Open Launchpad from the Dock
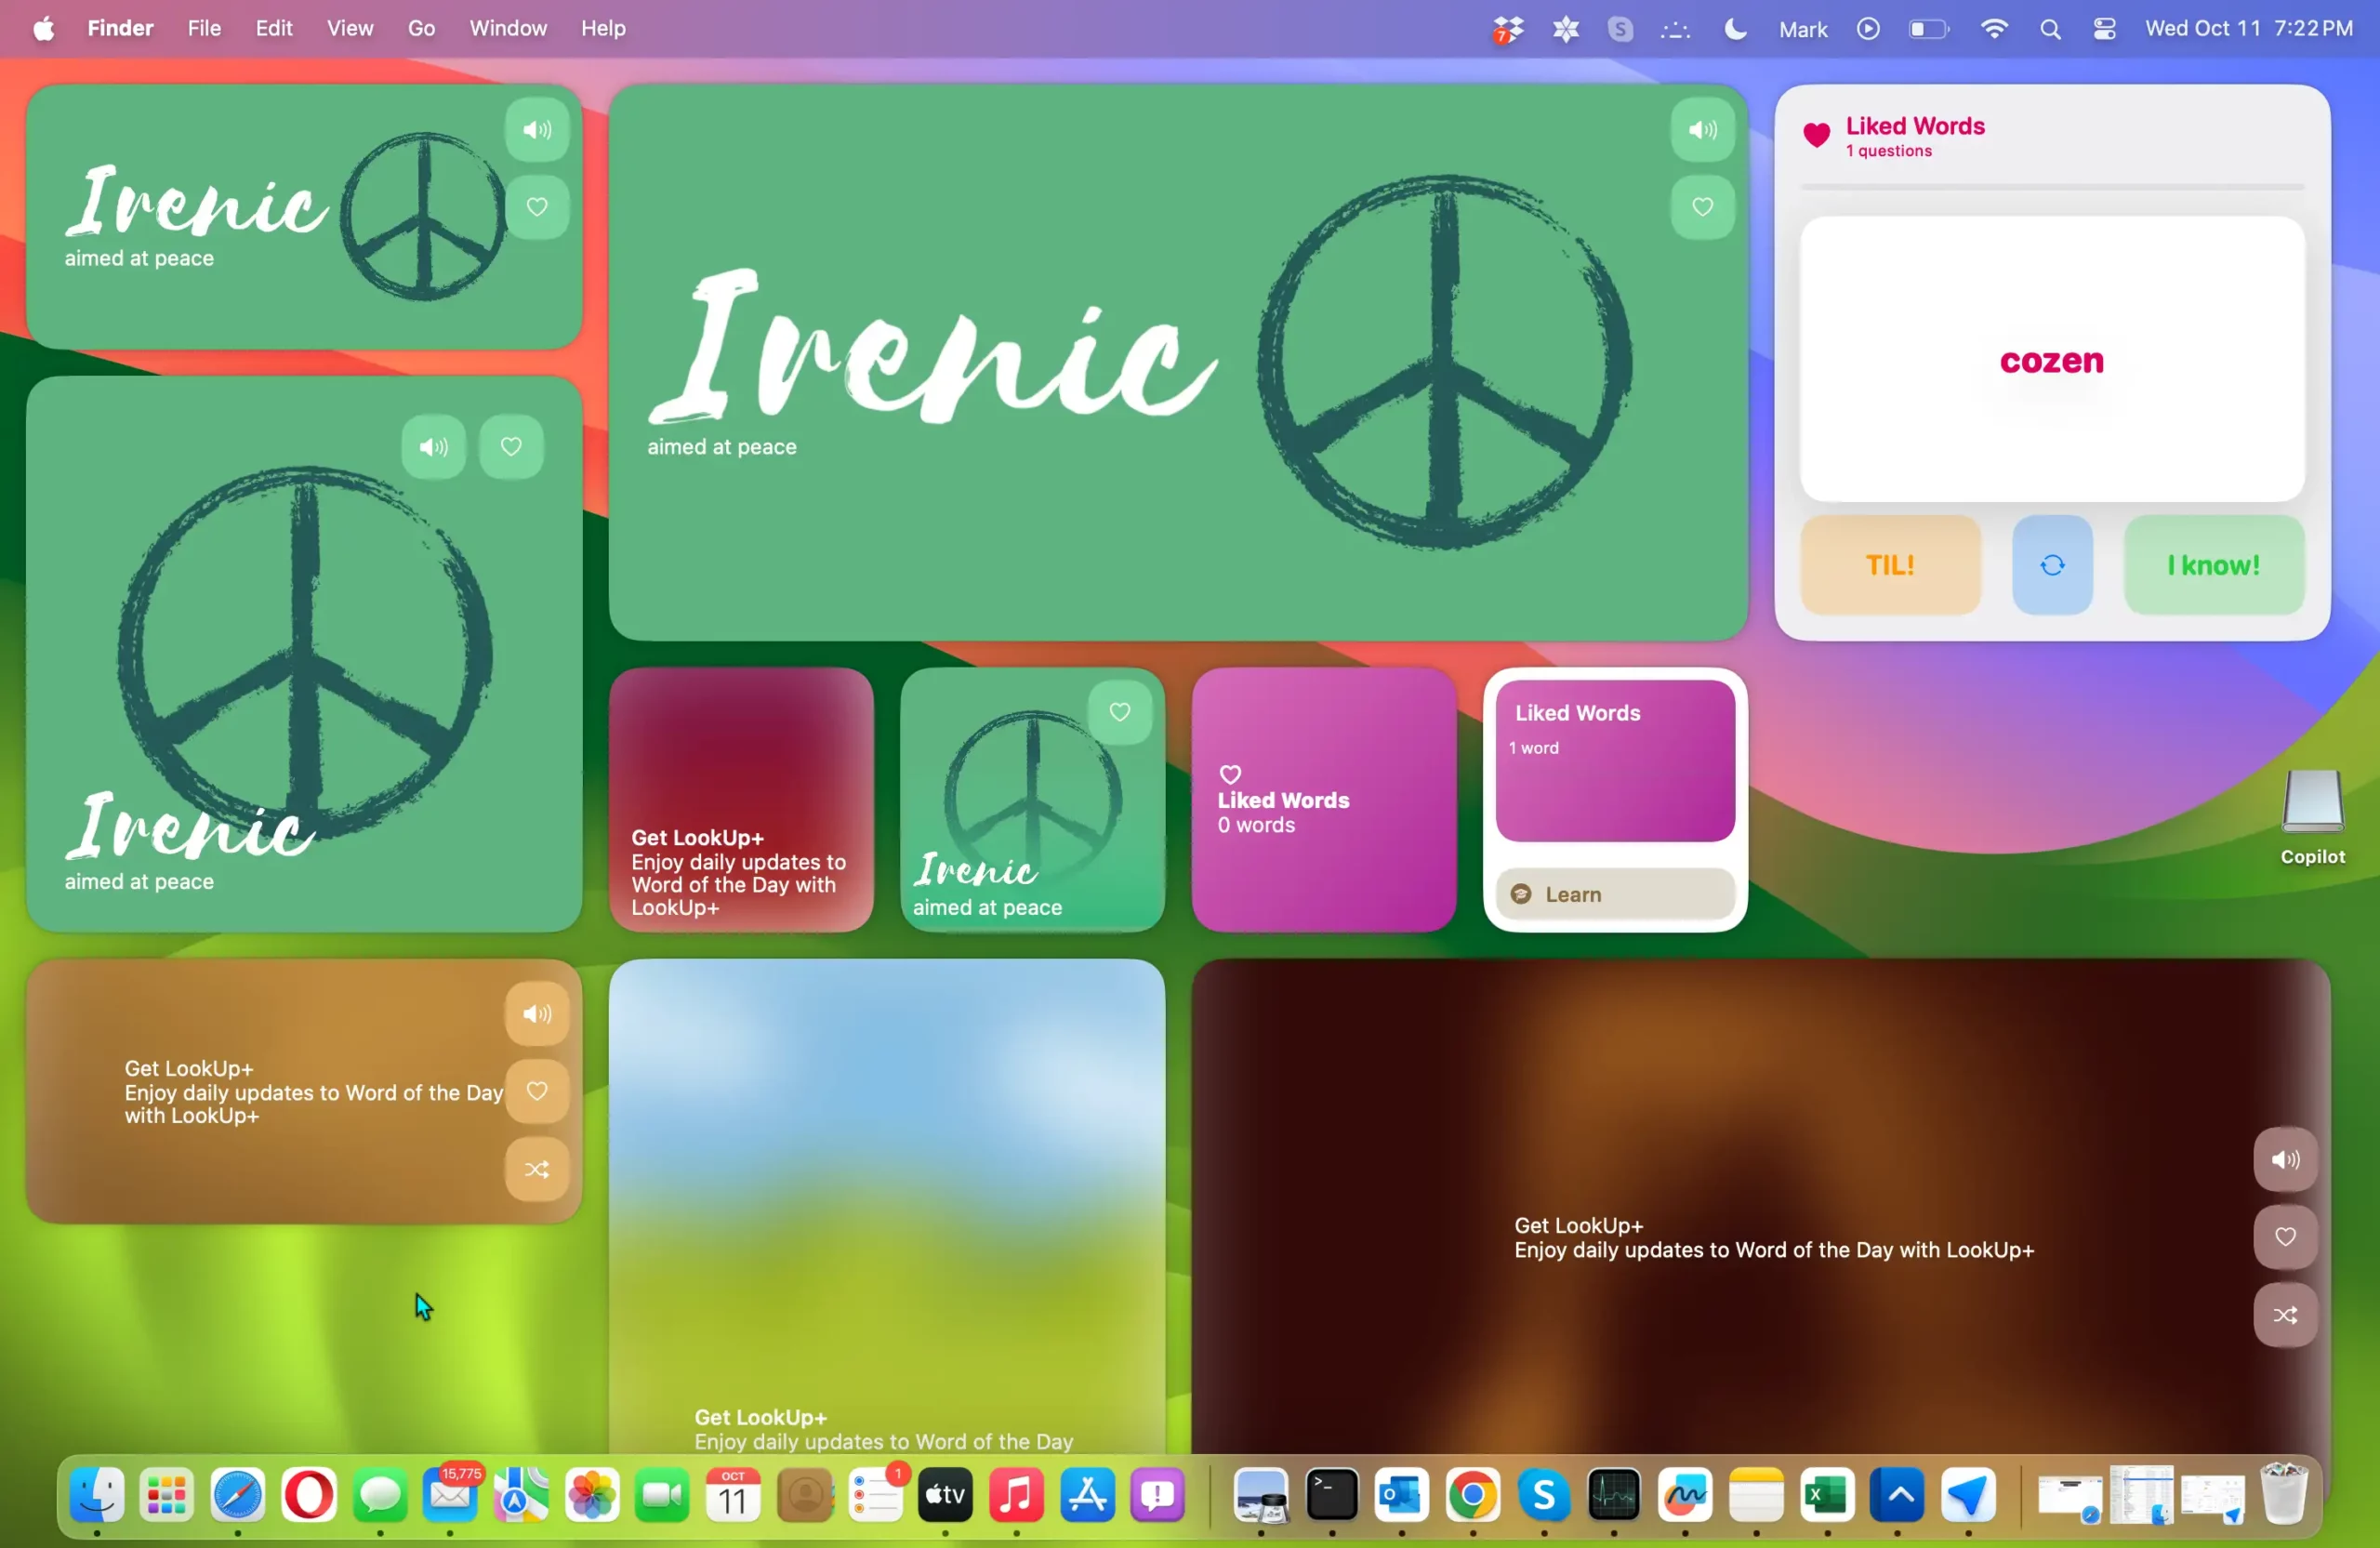The height and width of the screenshot is (1548, 2380). coord(167,1496)
